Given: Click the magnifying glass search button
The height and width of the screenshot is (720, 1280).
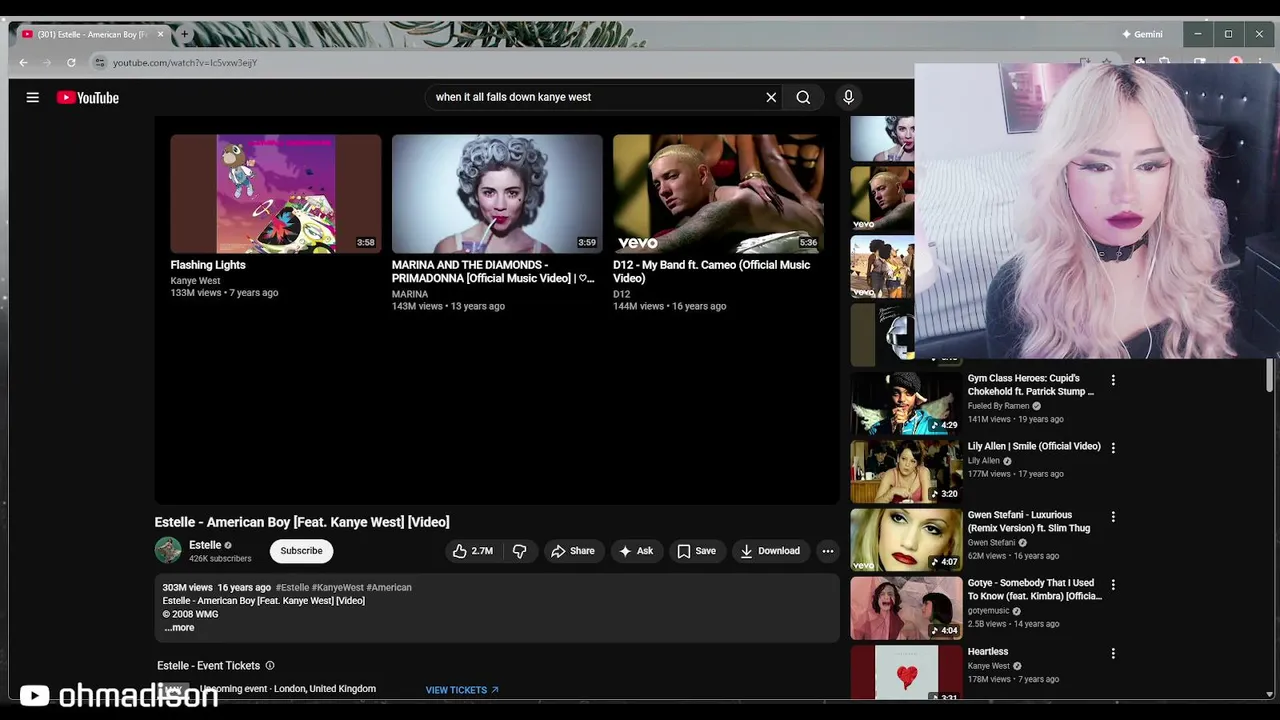Looking at the screenshot, I should [x=803, y=97].
